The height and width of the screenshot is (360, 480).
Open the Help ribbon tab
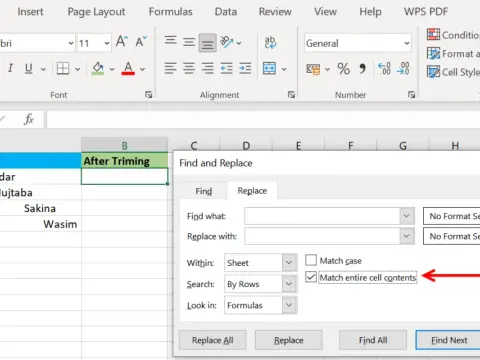click(370, 12)
